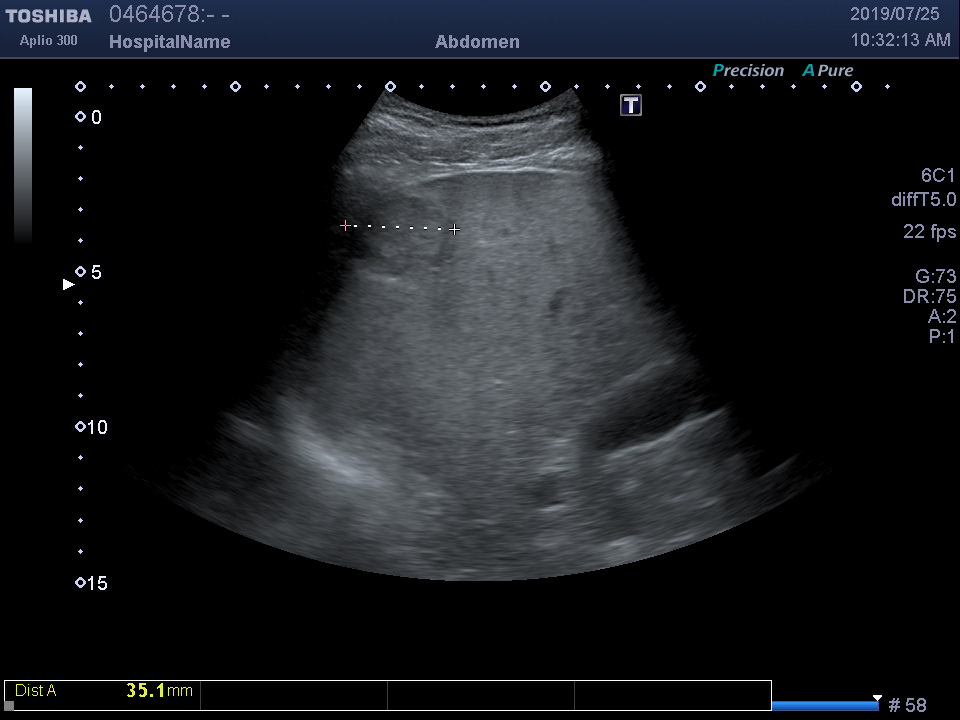This screenshot has height=720, width=960.
Task: Click the focus position triangle marker
Action: pyautogui.click(x=69, y=285)
